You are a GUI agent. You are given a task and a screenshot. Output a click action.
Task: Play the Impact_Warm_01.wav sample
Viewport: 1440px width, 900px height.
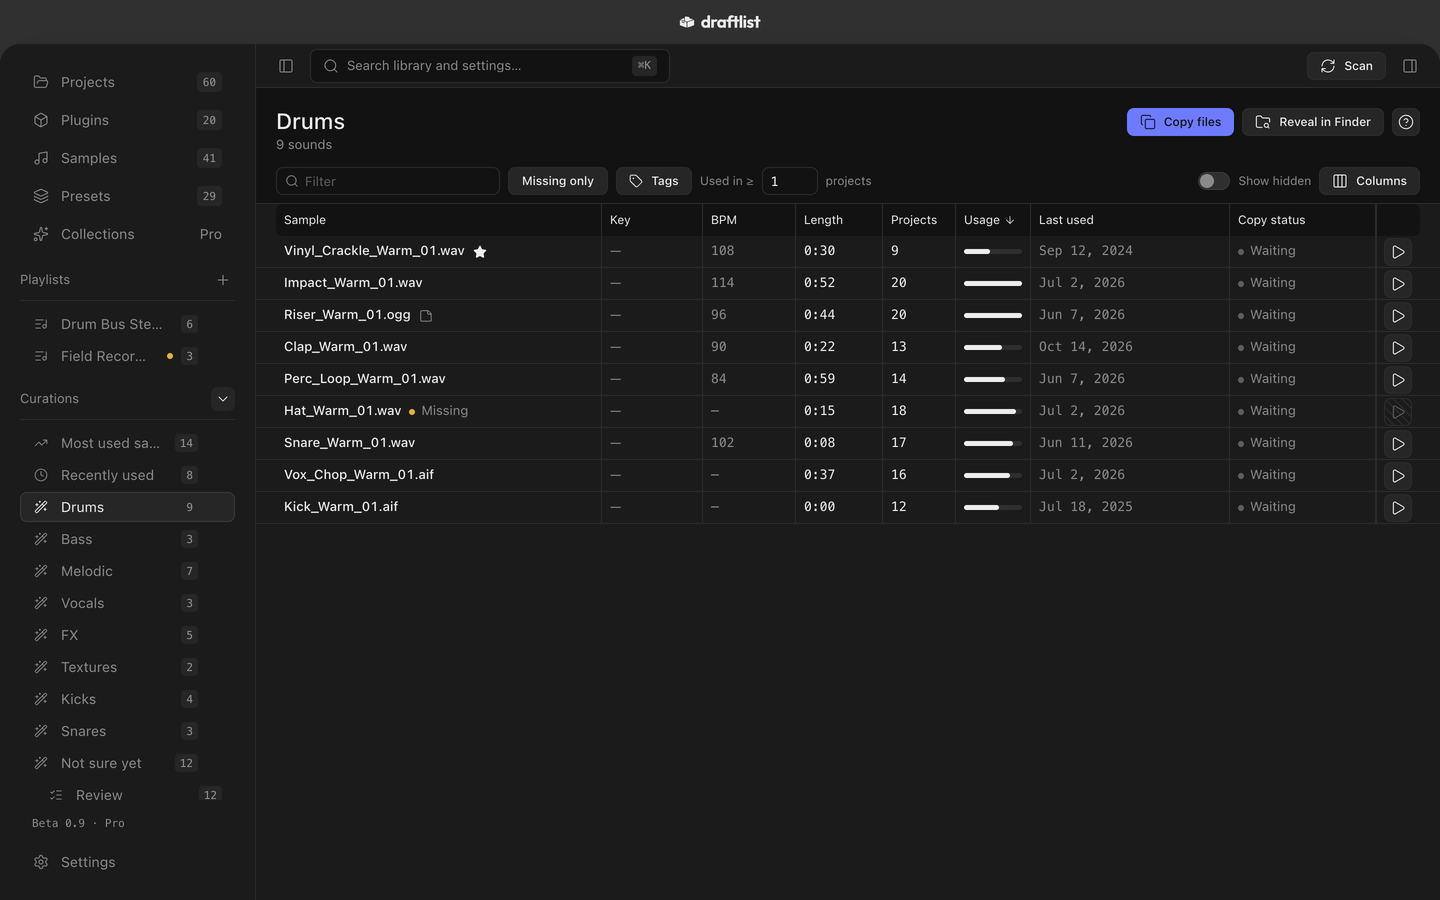[x=1398, y=284]
